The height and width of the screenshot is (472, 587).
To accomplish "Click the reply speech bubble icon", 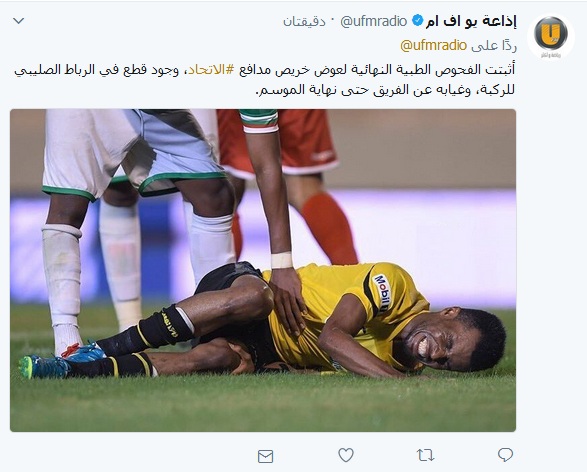I will [505, 455].
